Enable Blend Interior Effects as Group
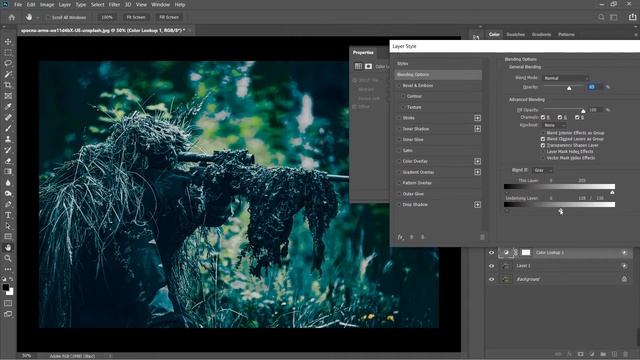640x360 pixels. tap(543, 133)
